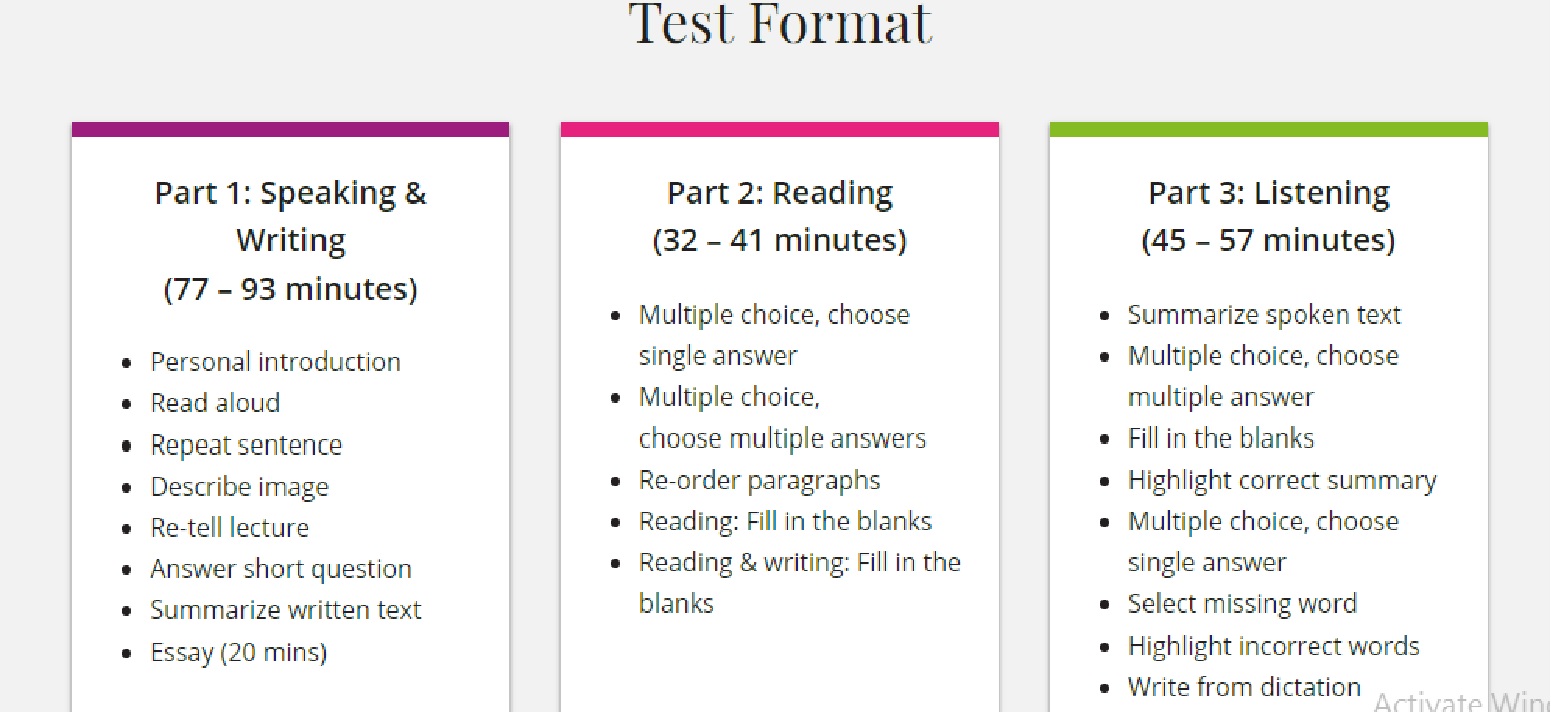Click the green bar above Listening card
Image resolution: width=1551 pixels, height=712 pixels.
pyautogui.click(x=1268, y=129)
